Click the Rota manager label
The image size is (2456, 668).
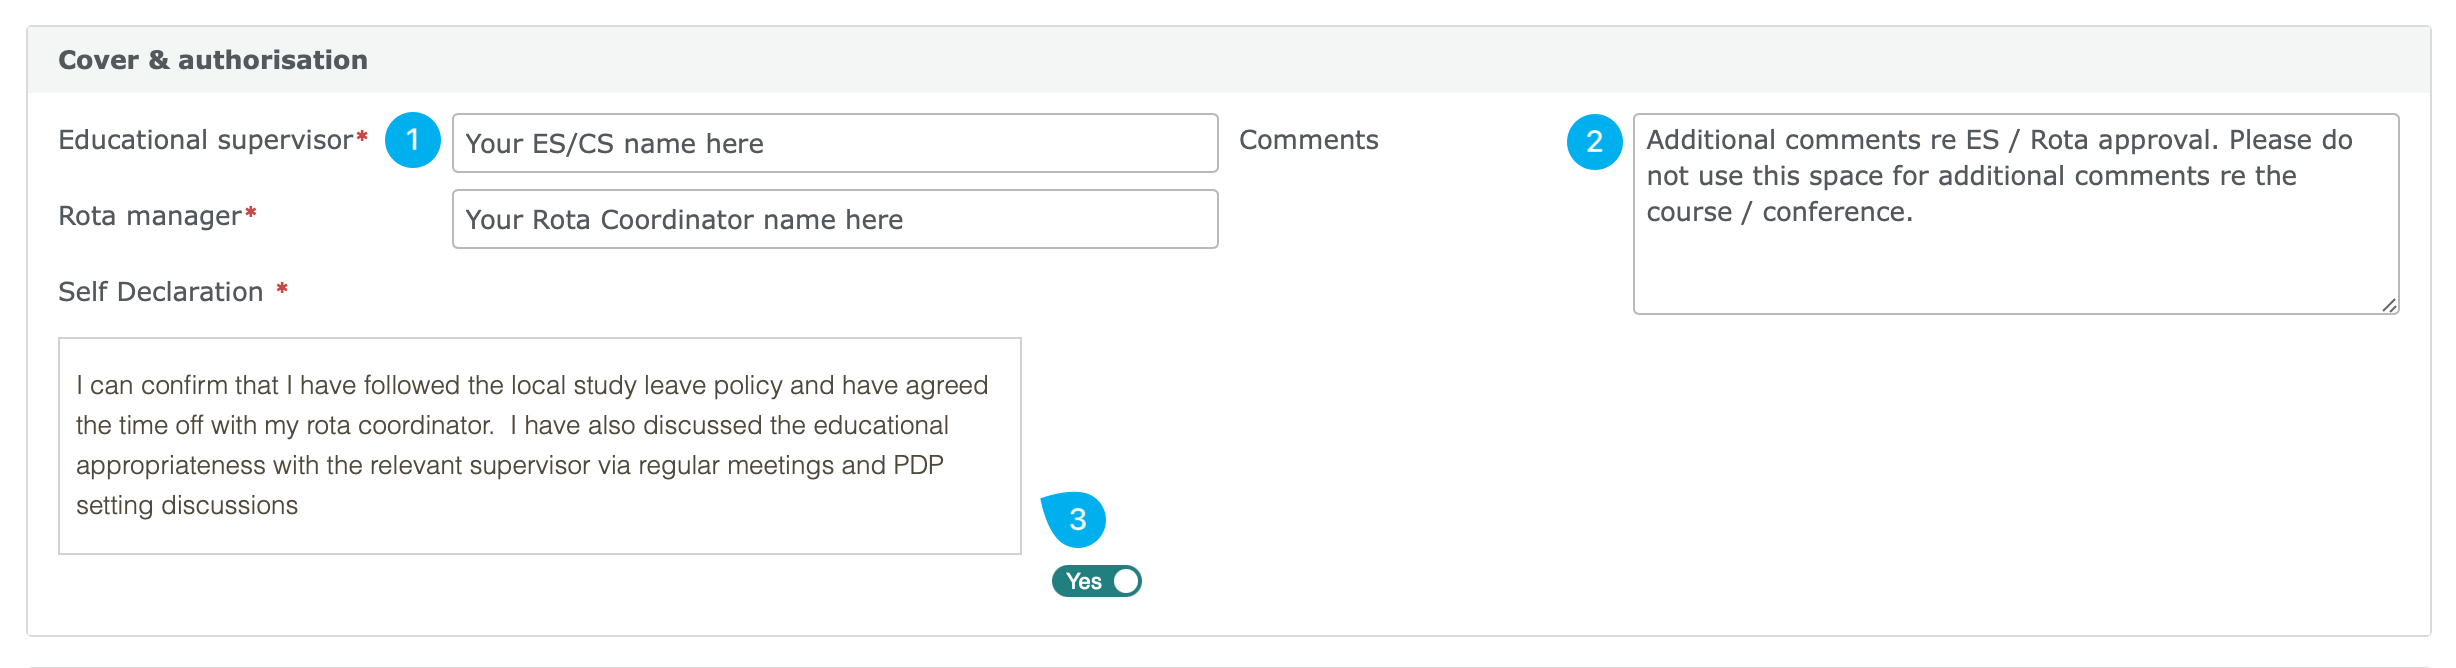coord(150,216)
